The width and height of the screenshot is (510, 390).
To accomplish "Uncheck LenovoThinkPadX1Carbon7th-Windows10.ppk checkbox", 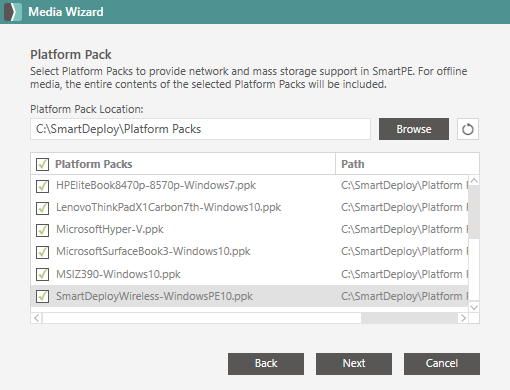I will tap(42, 208).
